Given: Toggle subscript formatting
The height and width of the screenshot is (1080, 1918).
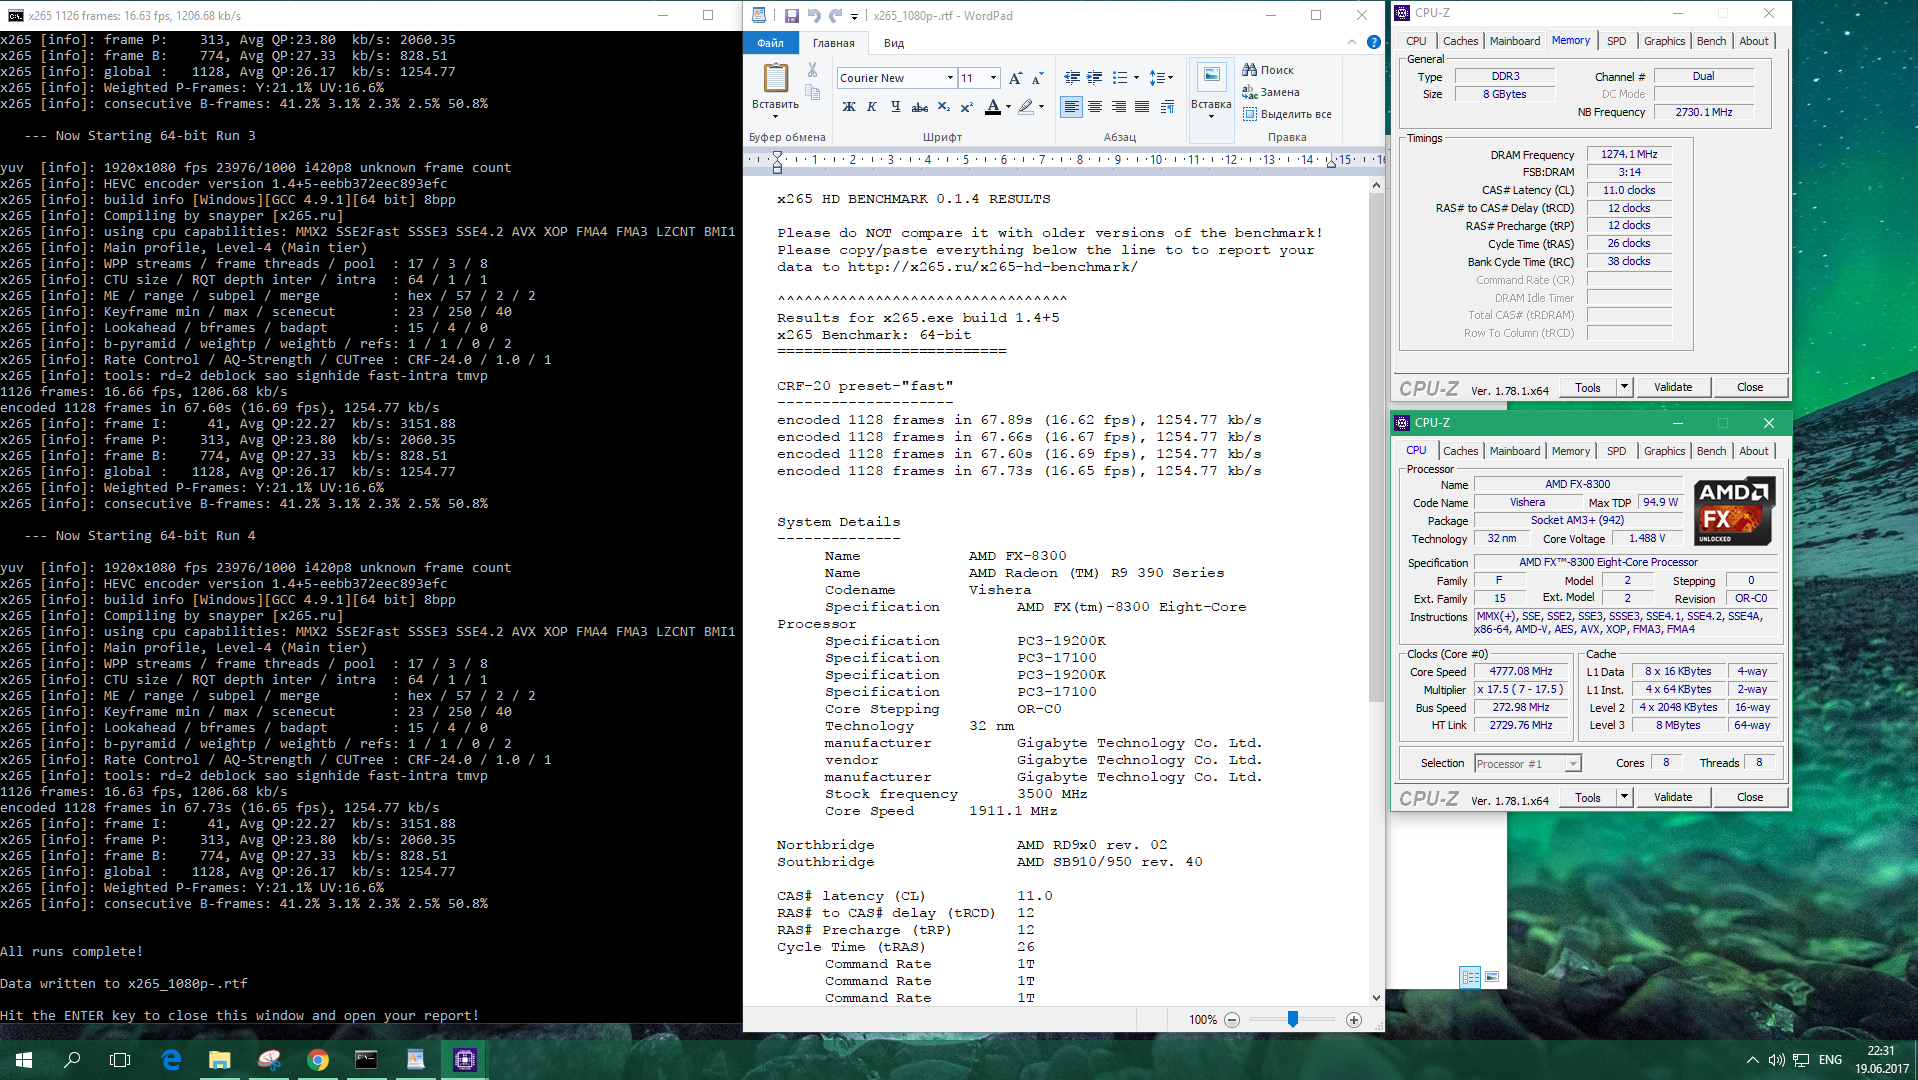Looking at the screenshot, I should point(944,107).
